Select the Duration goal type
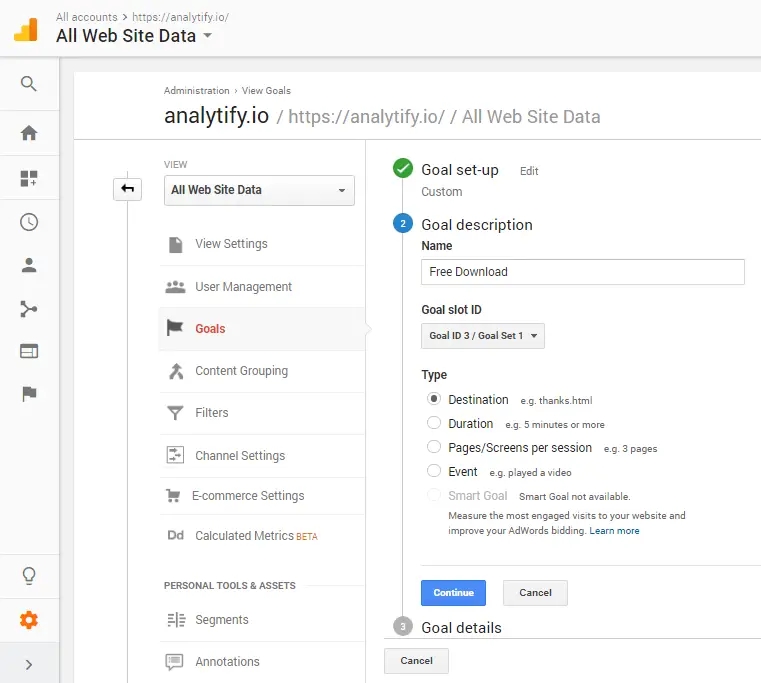The width and height of the screenshot is (761, 683). click(433, 422)
